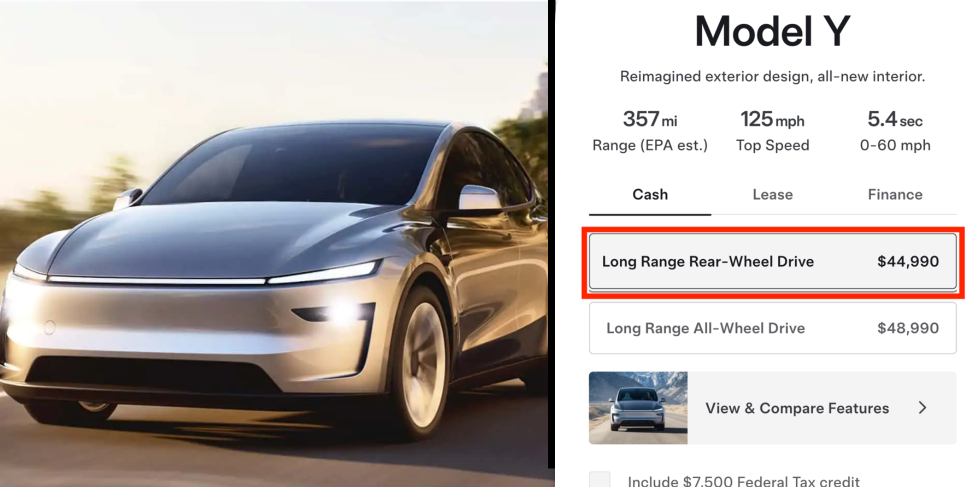Select the Finance tab
The image size is (974, 487).
(894, 195)
